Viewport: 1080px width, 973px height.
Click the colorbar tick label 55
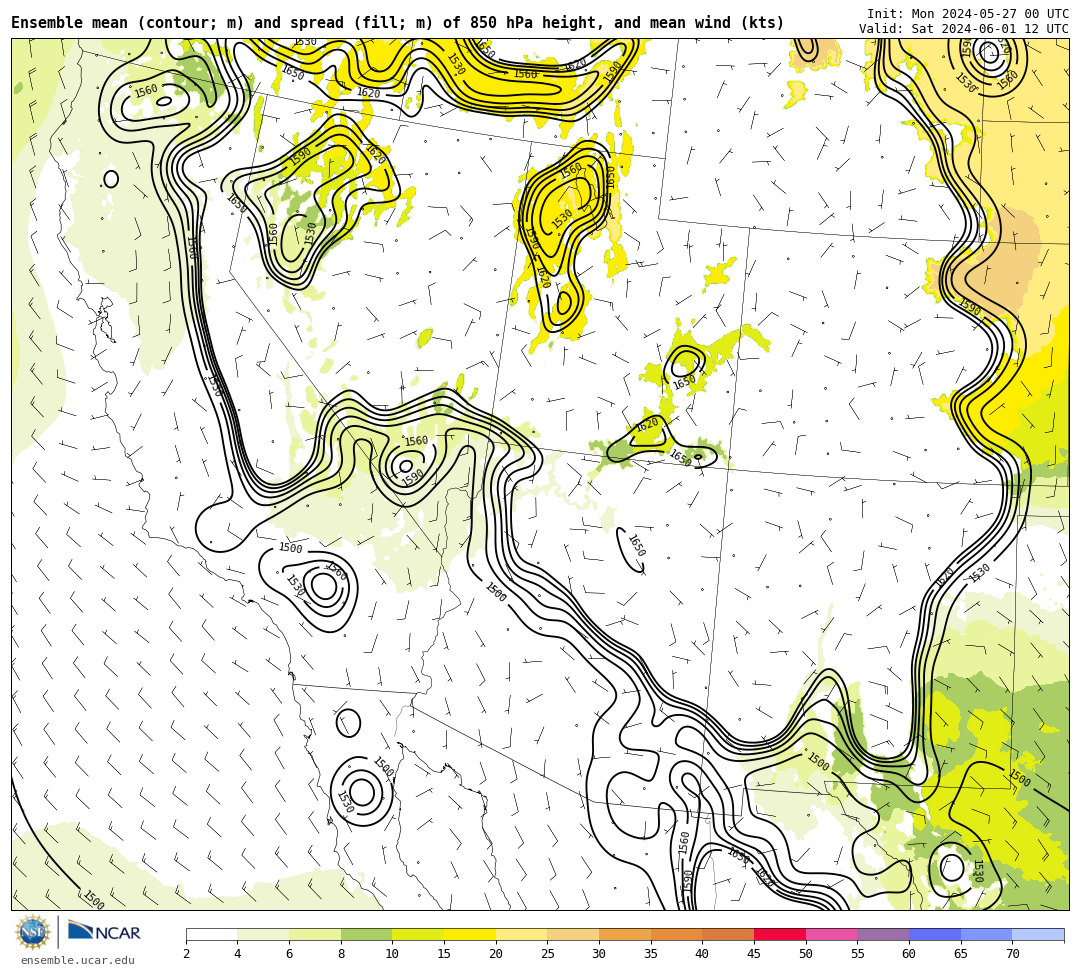[858, 954]
